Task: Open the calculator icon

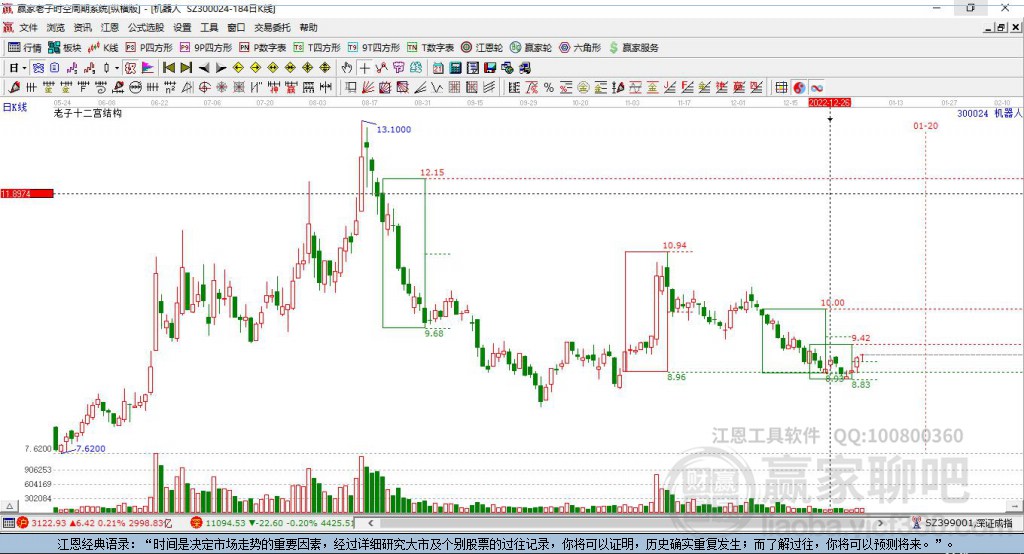Action: click(455, 68)
